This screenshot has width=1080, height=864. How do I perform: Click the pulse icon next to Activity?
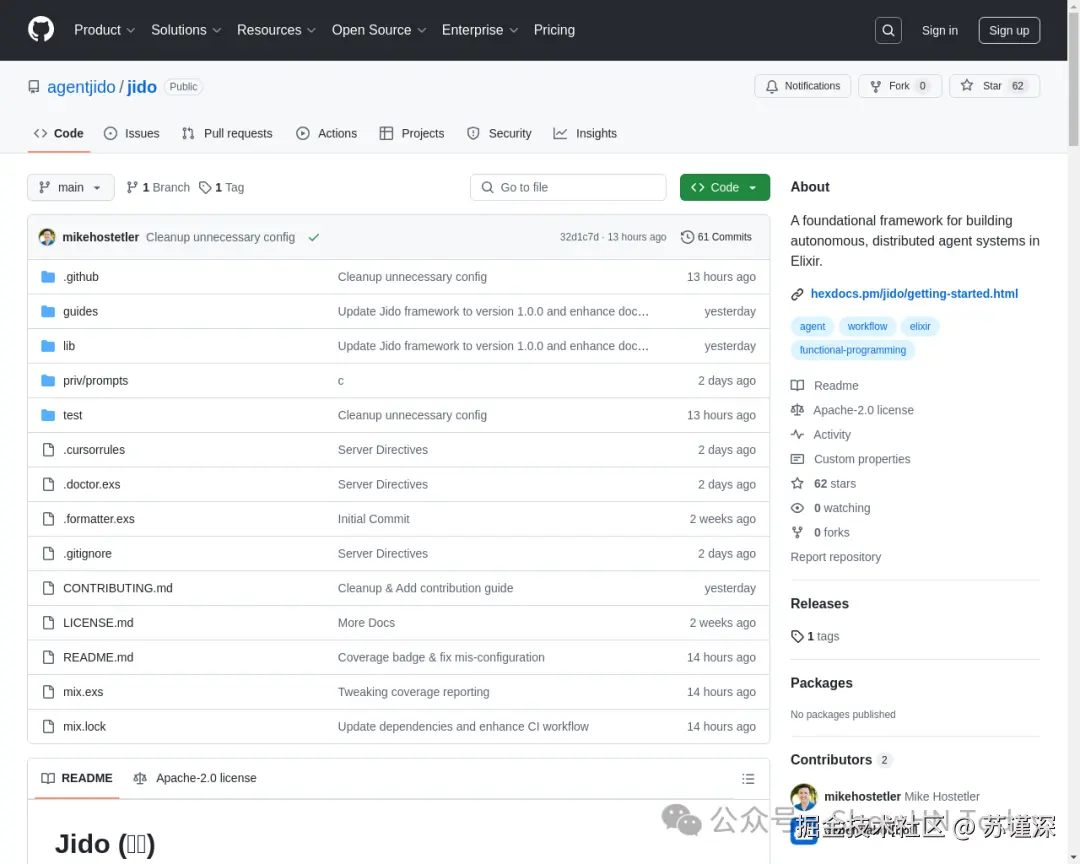[797, 435]
